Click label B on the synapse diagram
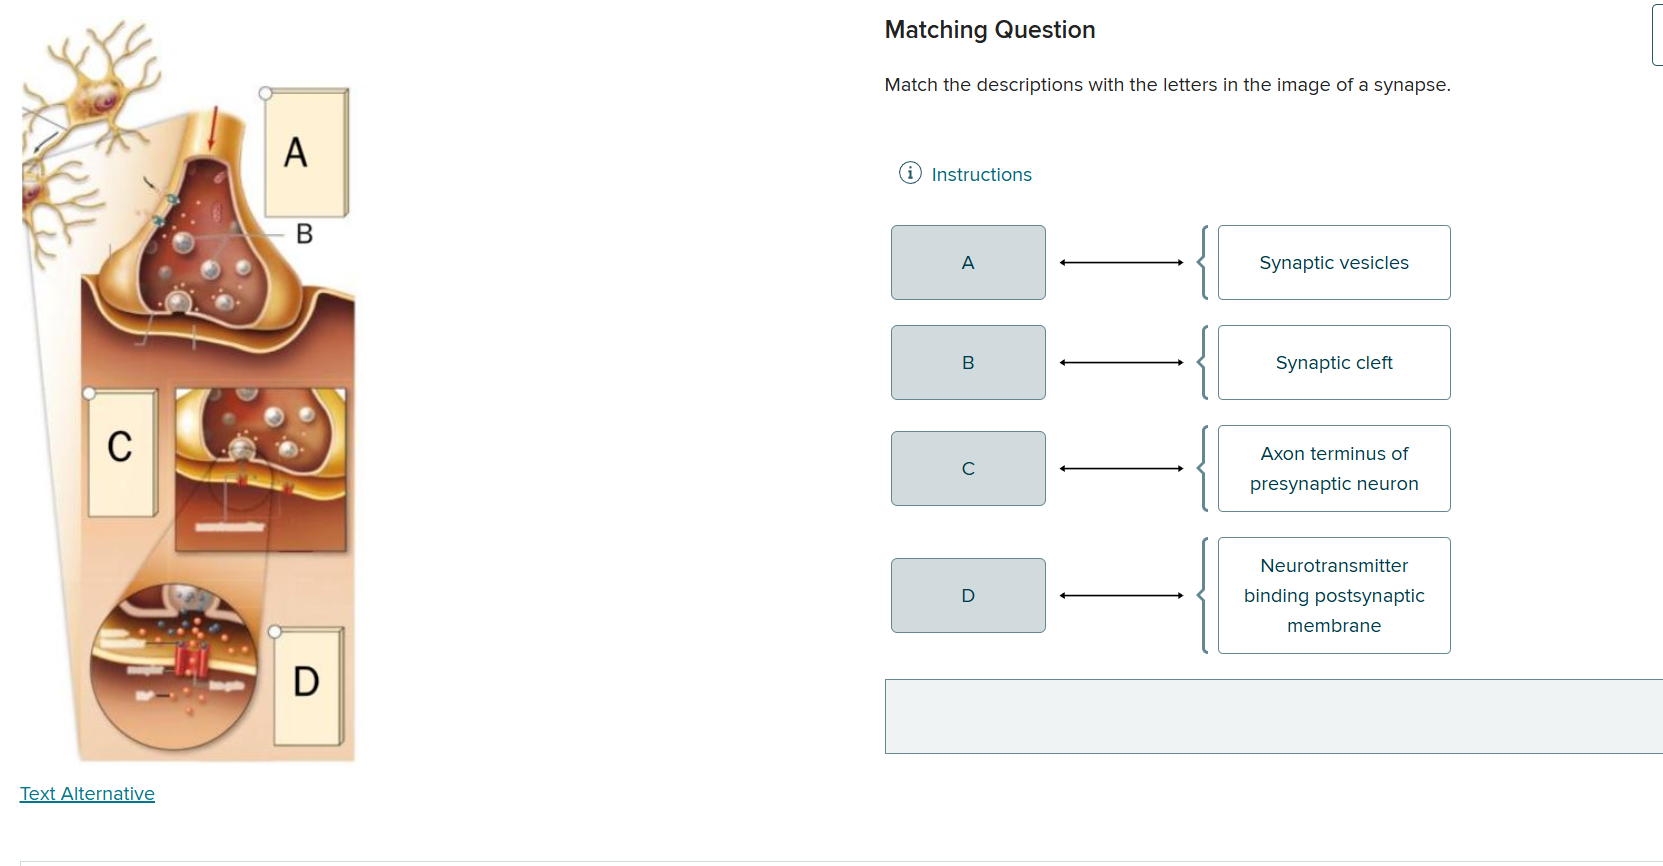 coord(303,236)
